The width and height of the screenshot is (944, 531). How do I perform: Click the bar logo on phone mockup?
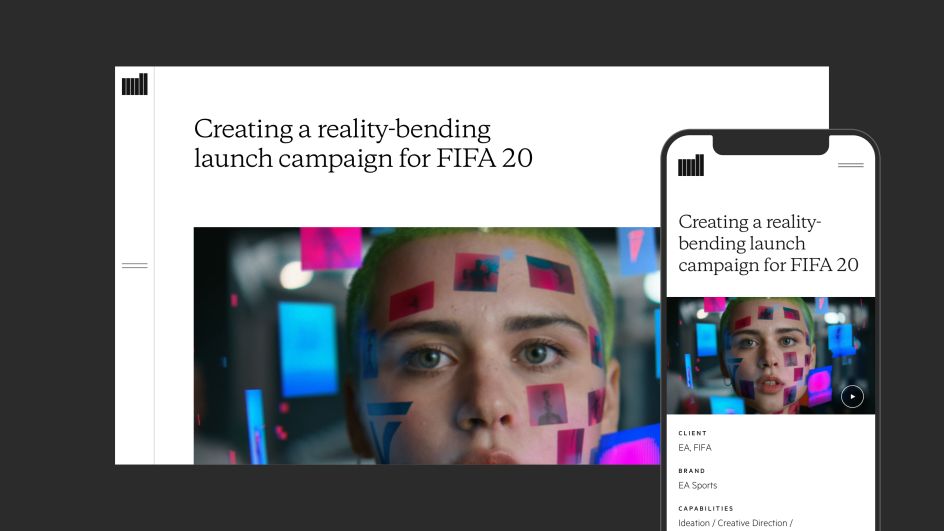point(691,166)
